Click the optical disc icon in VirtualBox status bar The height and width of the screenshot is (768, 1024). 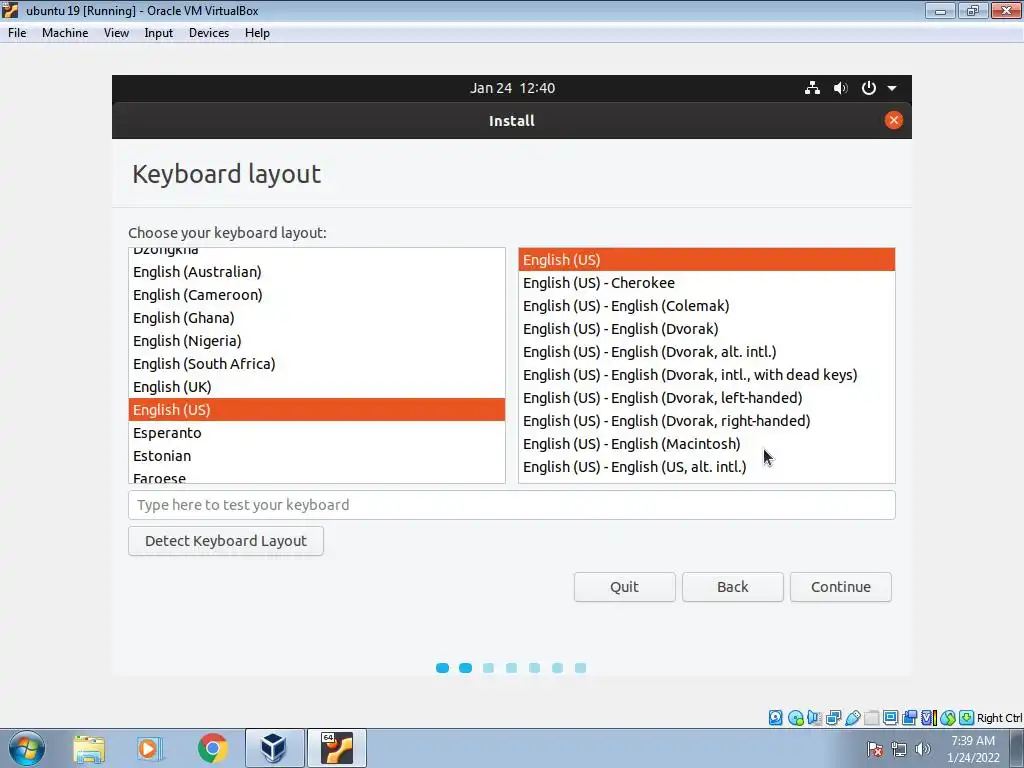(795, 718)
